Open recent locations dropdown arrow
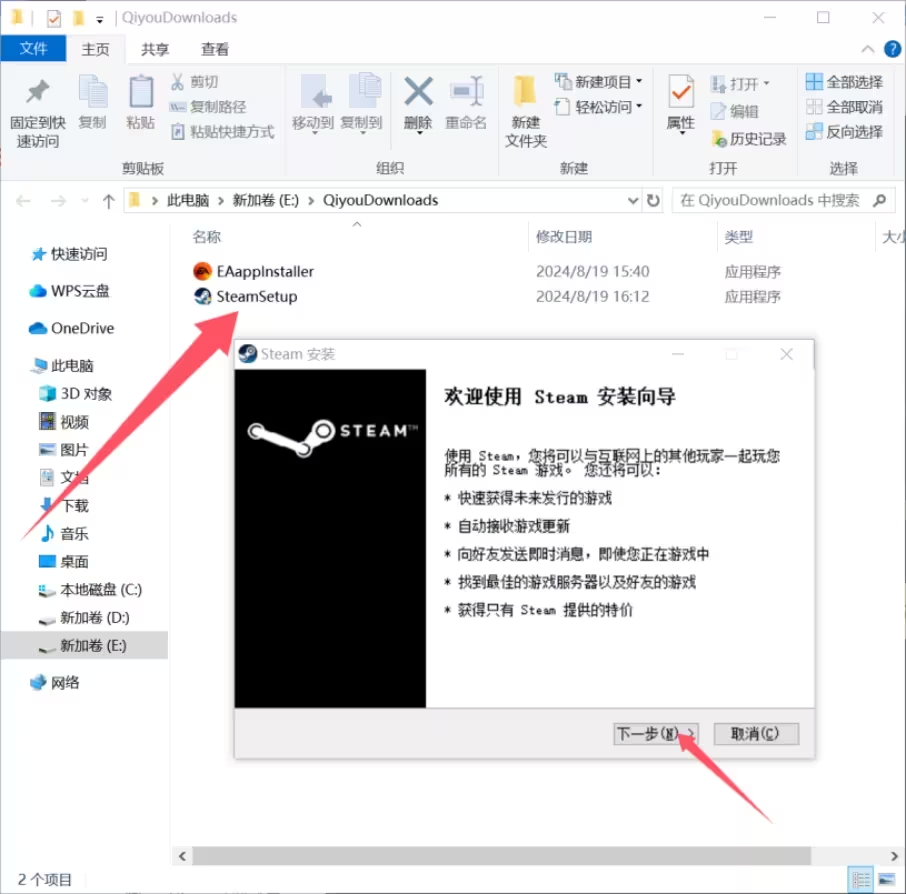The height and width of the screenshot is (894, 906). click(85, 201)
